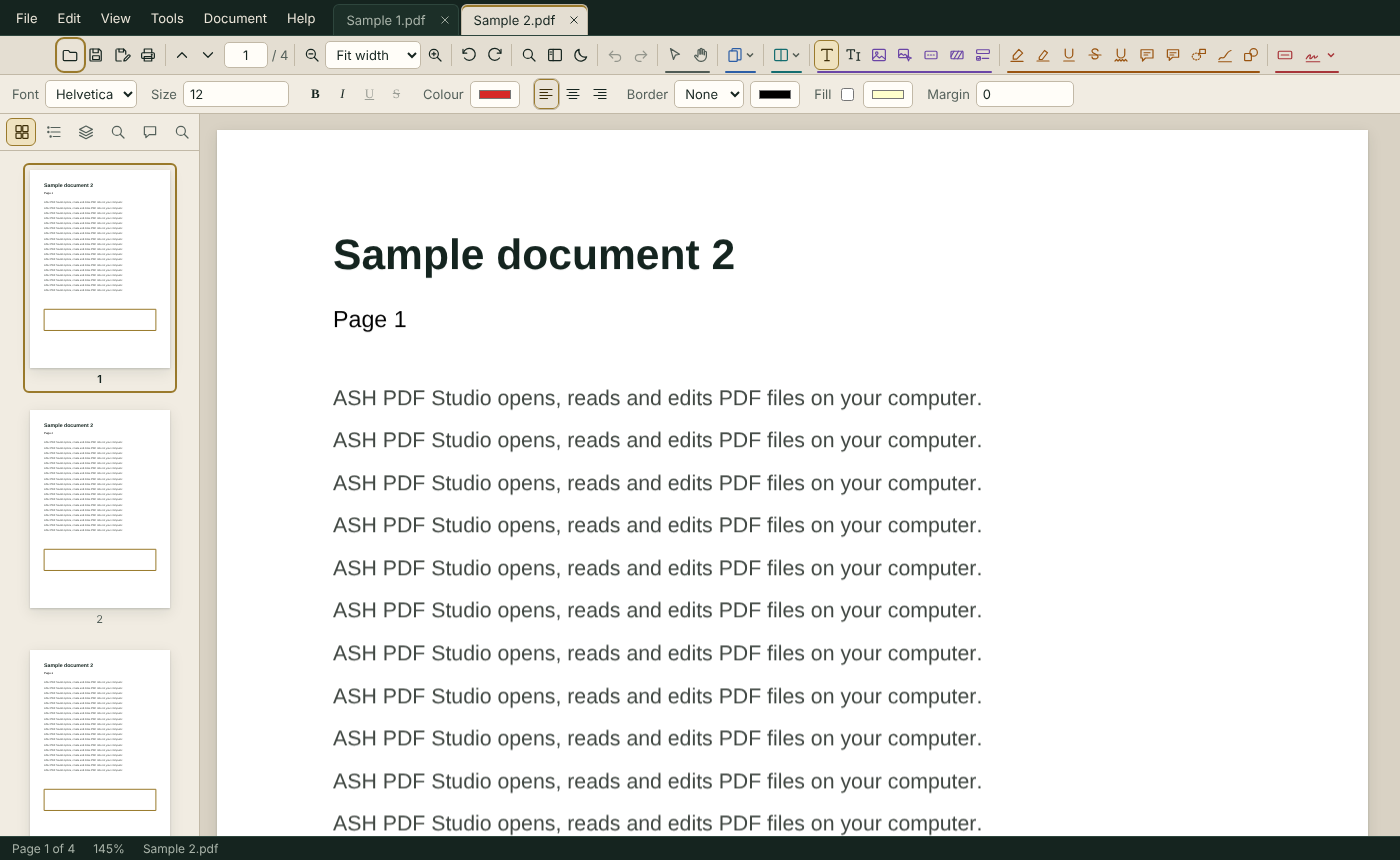Select the arrow pointer tool
The image size is (1400, 860).
click(675, 55)
